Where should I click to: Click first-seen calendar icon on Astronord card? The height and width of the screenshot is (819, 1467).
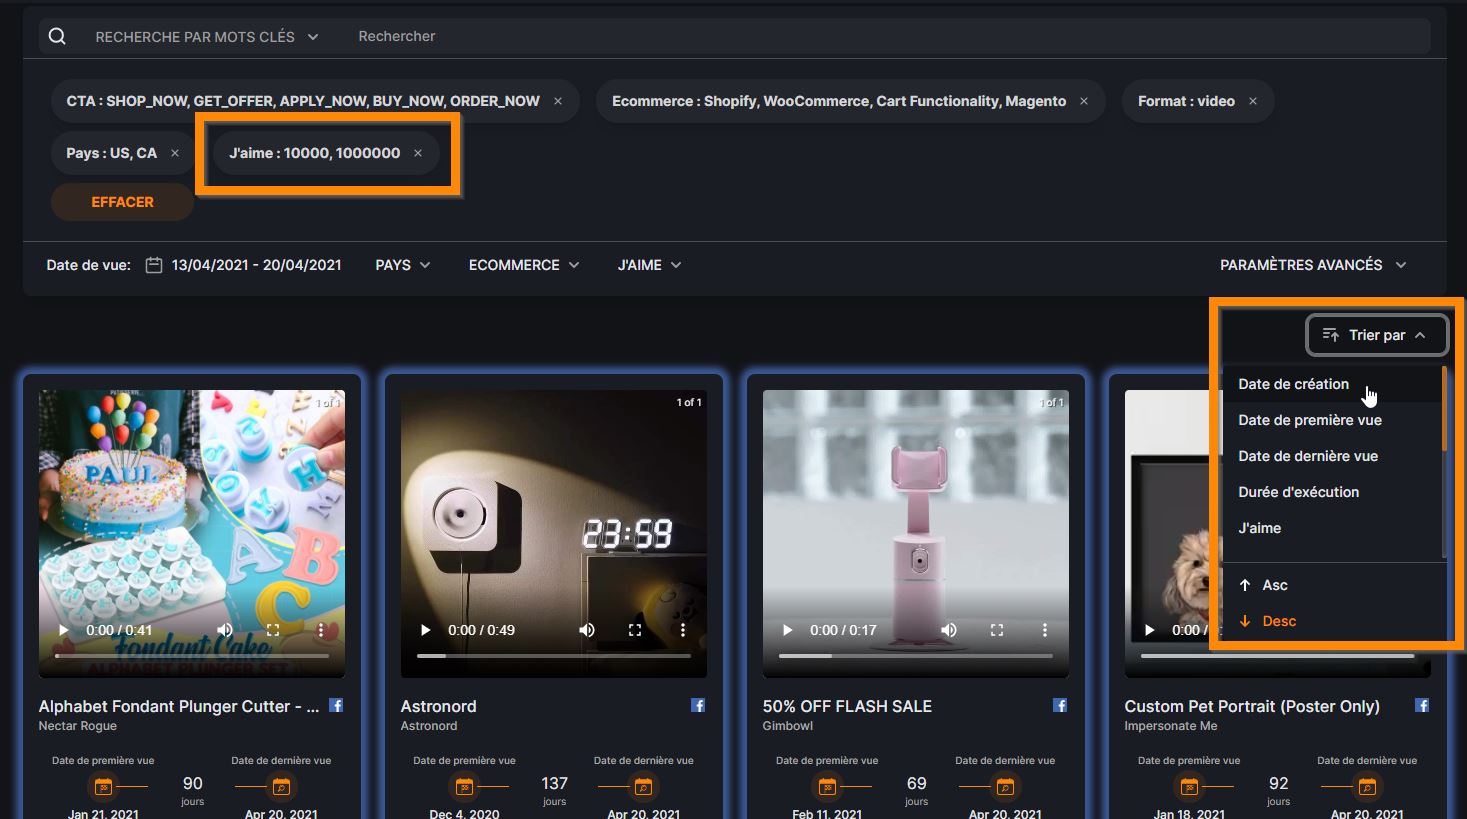click(465, 787)
